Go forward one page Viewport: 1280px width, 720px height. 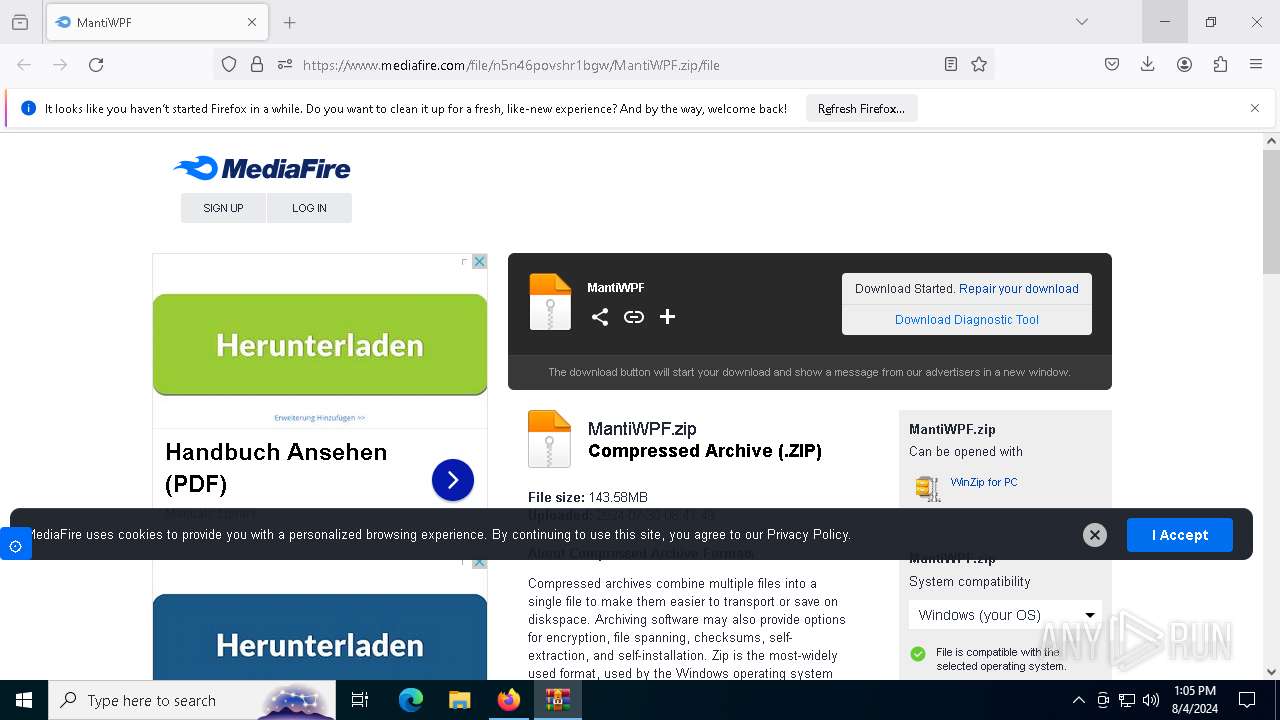[60, 64]
